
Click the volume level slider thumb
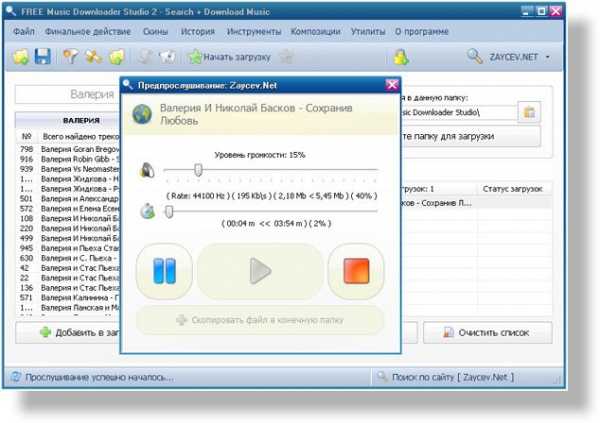[x=198, y=169]
